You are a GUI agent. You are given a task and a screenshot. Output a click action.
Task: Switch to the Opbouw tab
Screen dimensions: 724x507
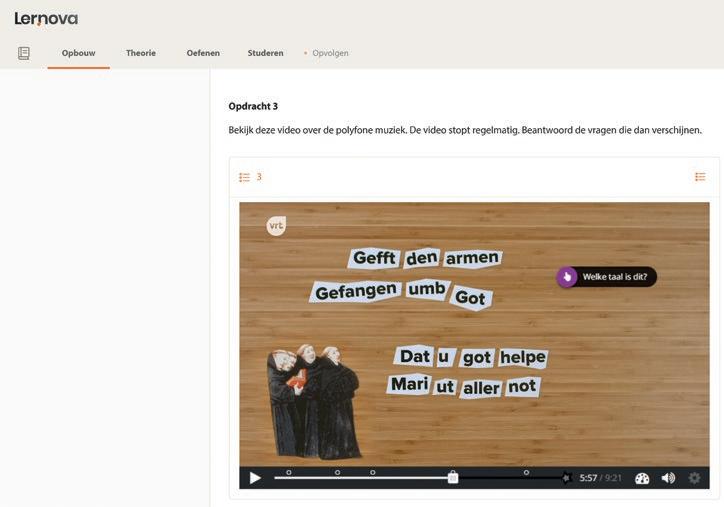pos(78,53)
